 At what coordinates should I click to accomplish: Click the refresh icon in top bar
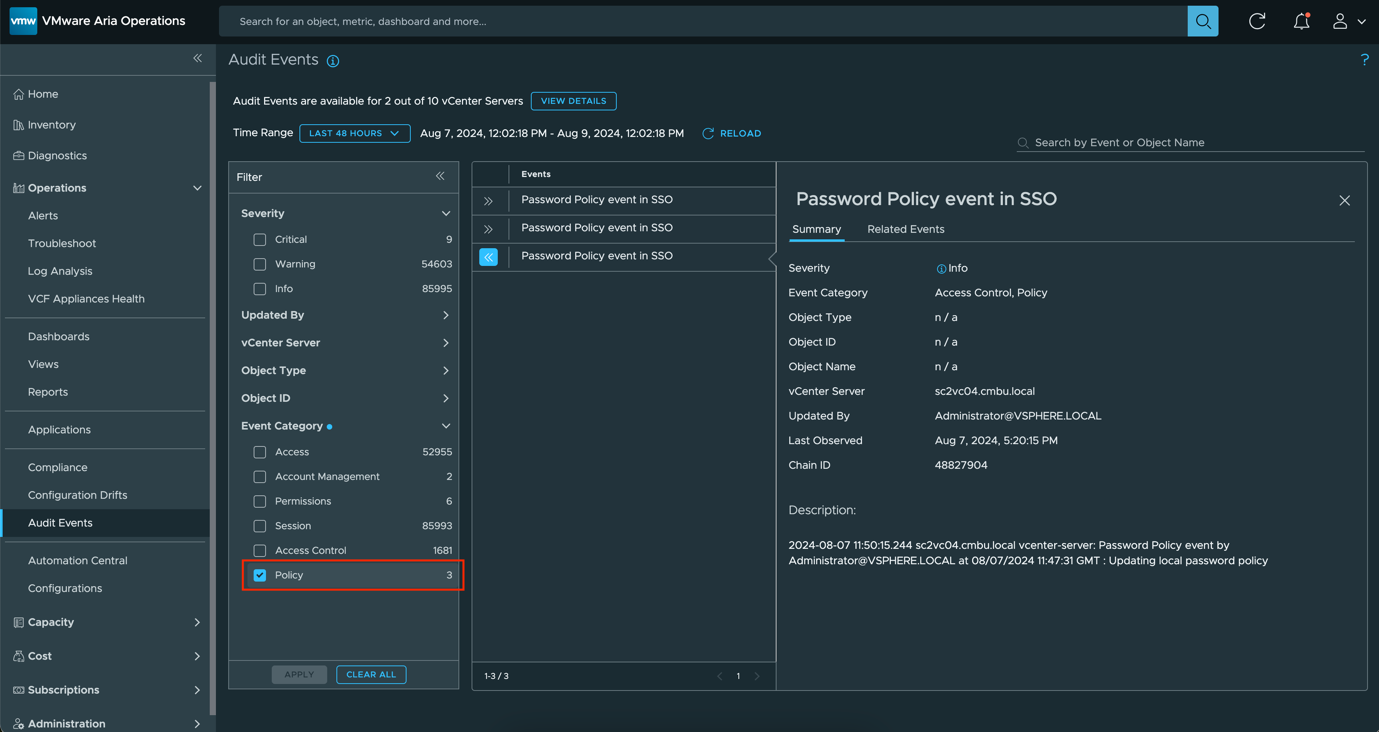[x=1257, y=21]
